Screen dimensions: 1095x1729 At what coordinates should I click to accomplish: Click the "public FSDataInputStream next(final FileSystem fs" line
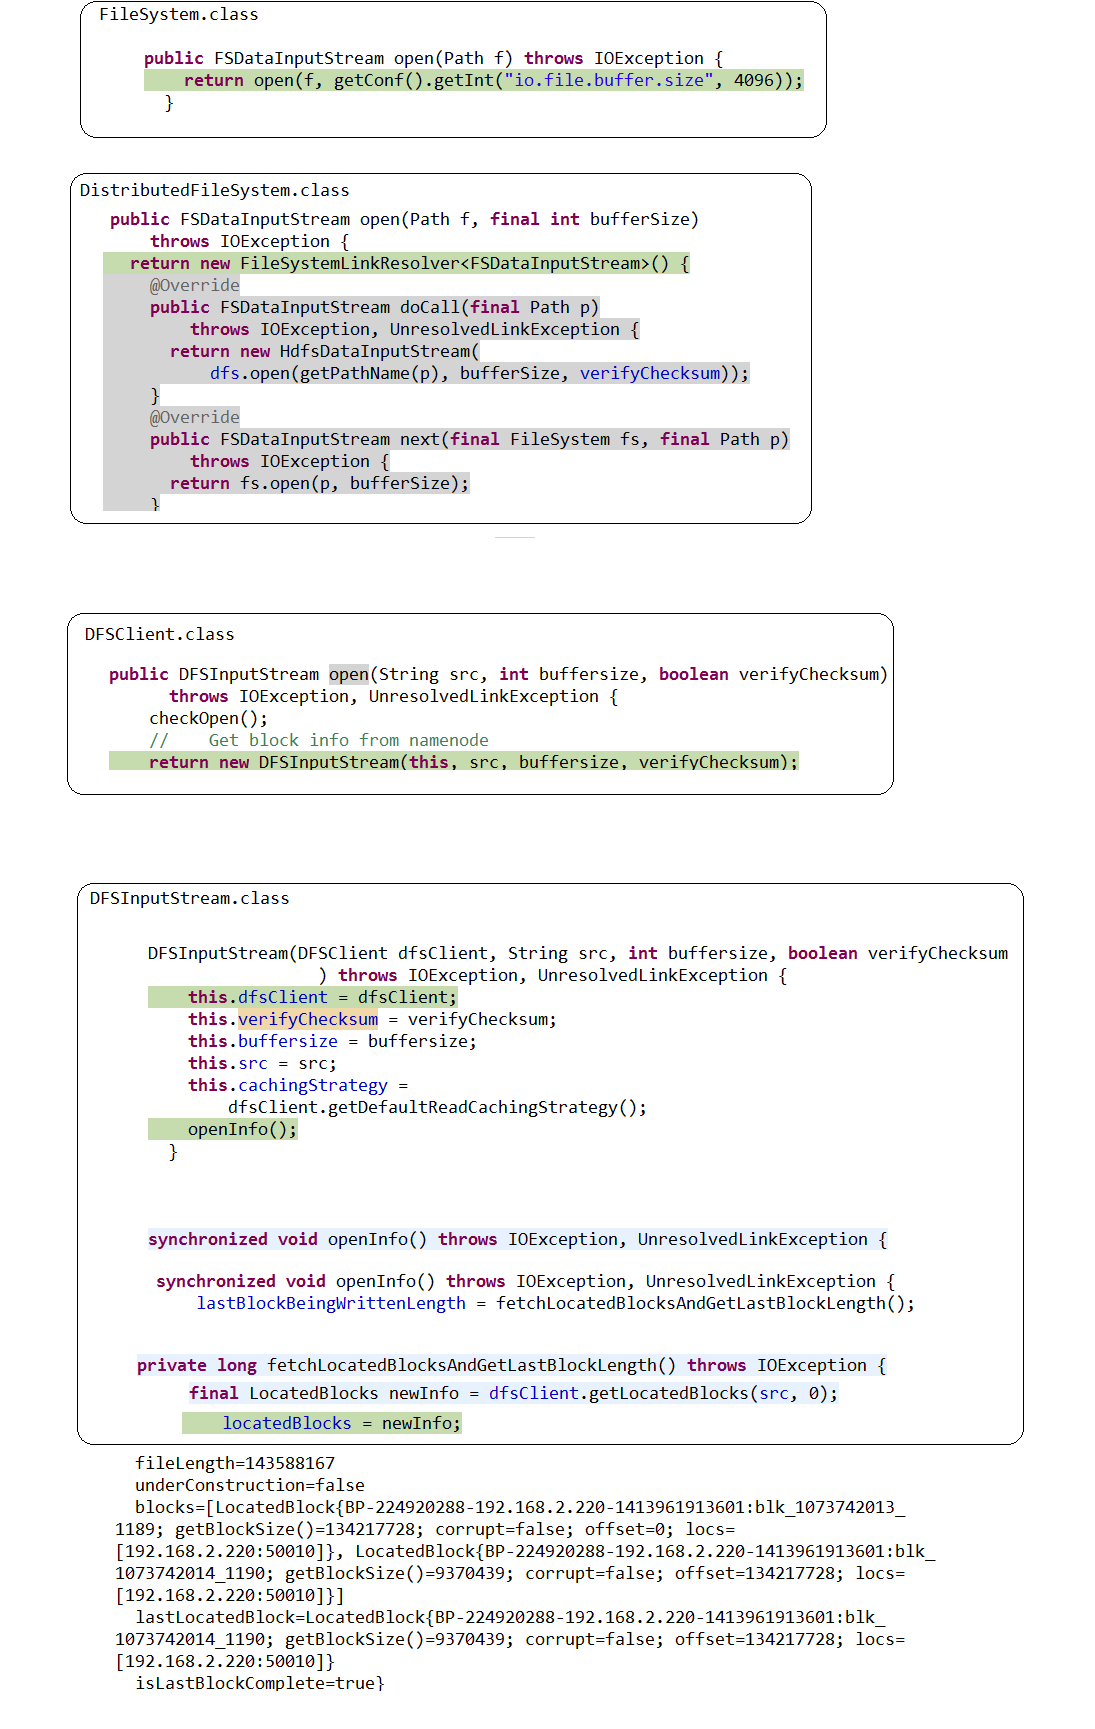pyautogui.click(x=470, y=440)
